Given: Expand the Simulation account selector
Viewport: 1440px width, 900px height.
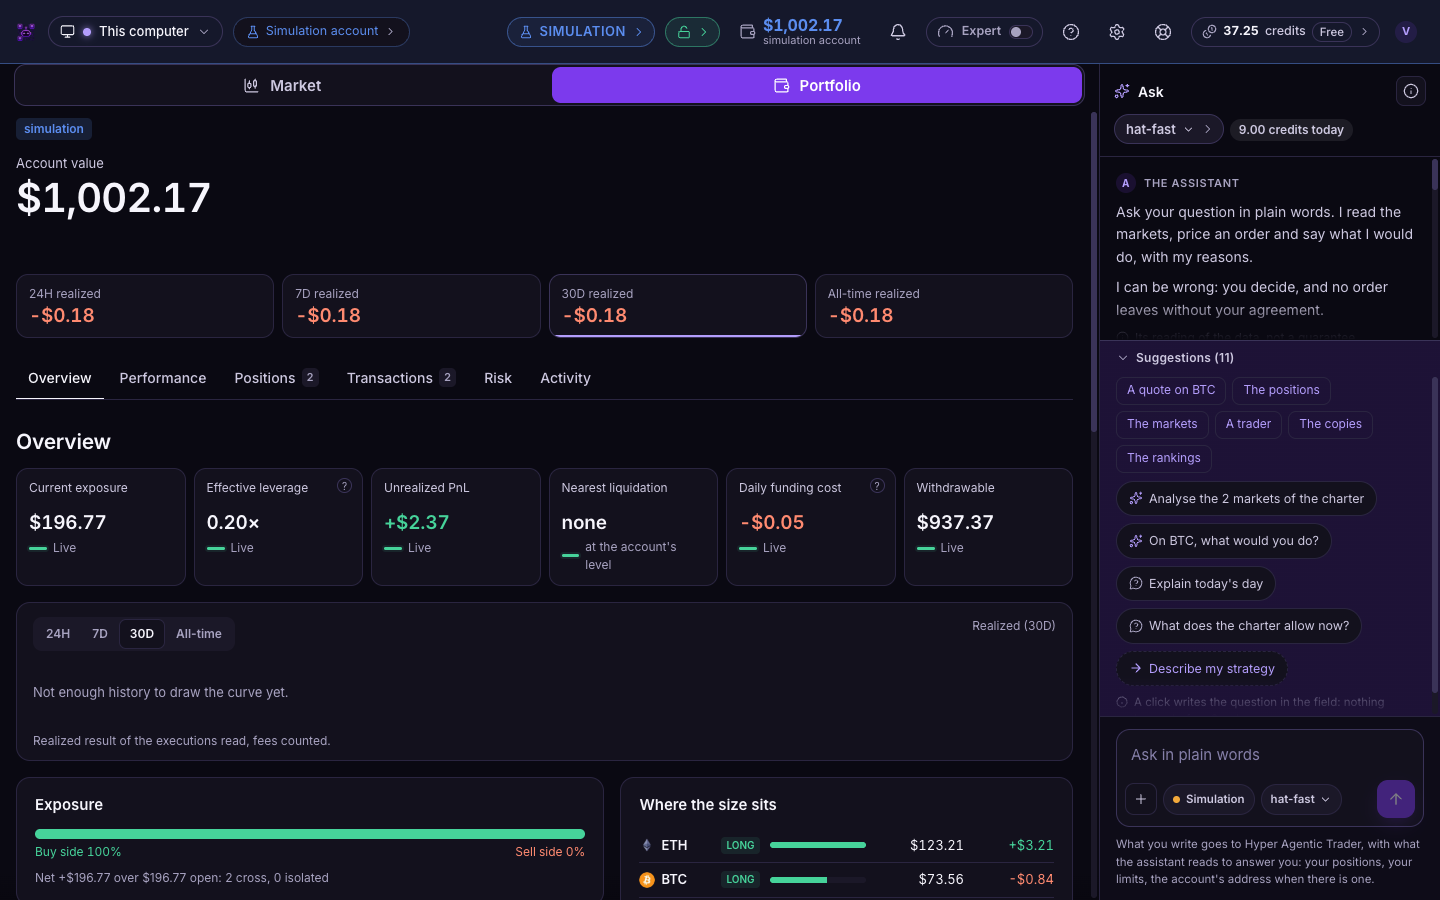Looking at the screenshot, I should point(321,32).
